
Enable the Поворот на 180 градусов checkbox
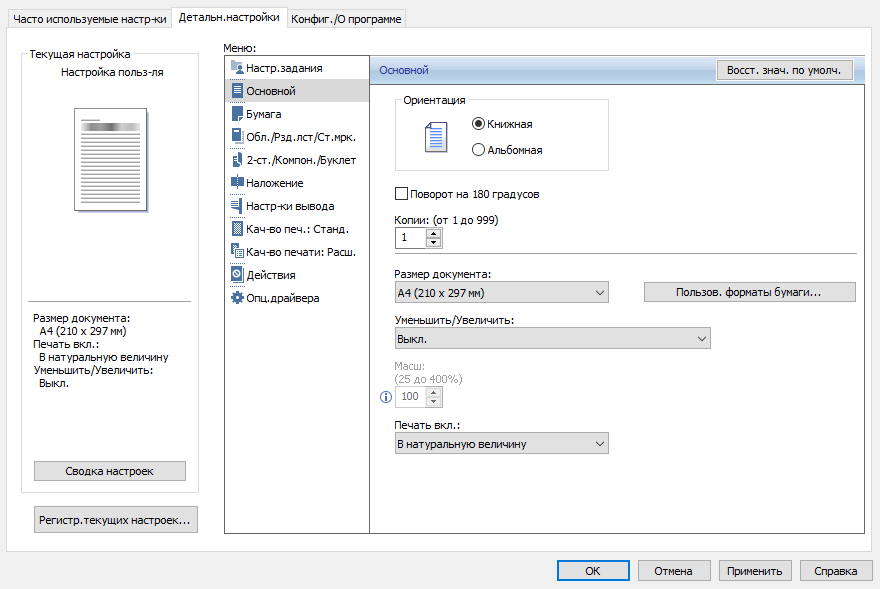pyautogui.click(x=403, y=194)
